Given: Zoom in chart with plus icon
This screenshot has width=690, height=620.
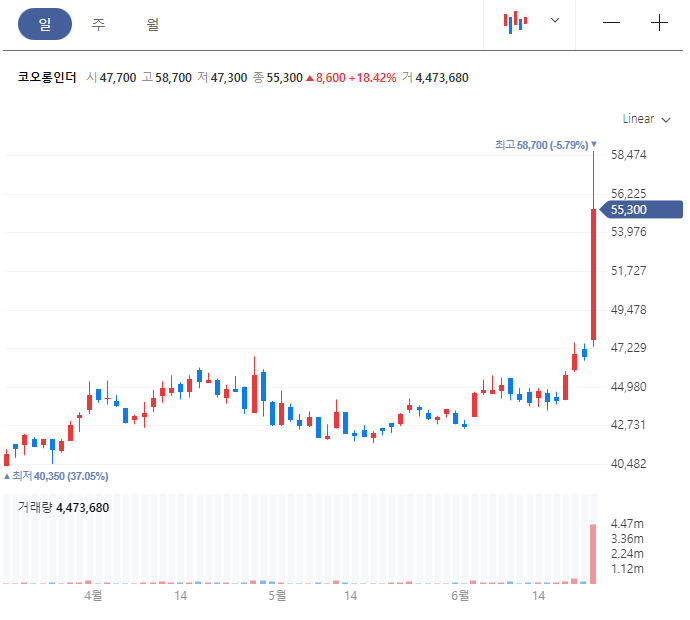Looking at the screenshot, I should tap(659, 22).
